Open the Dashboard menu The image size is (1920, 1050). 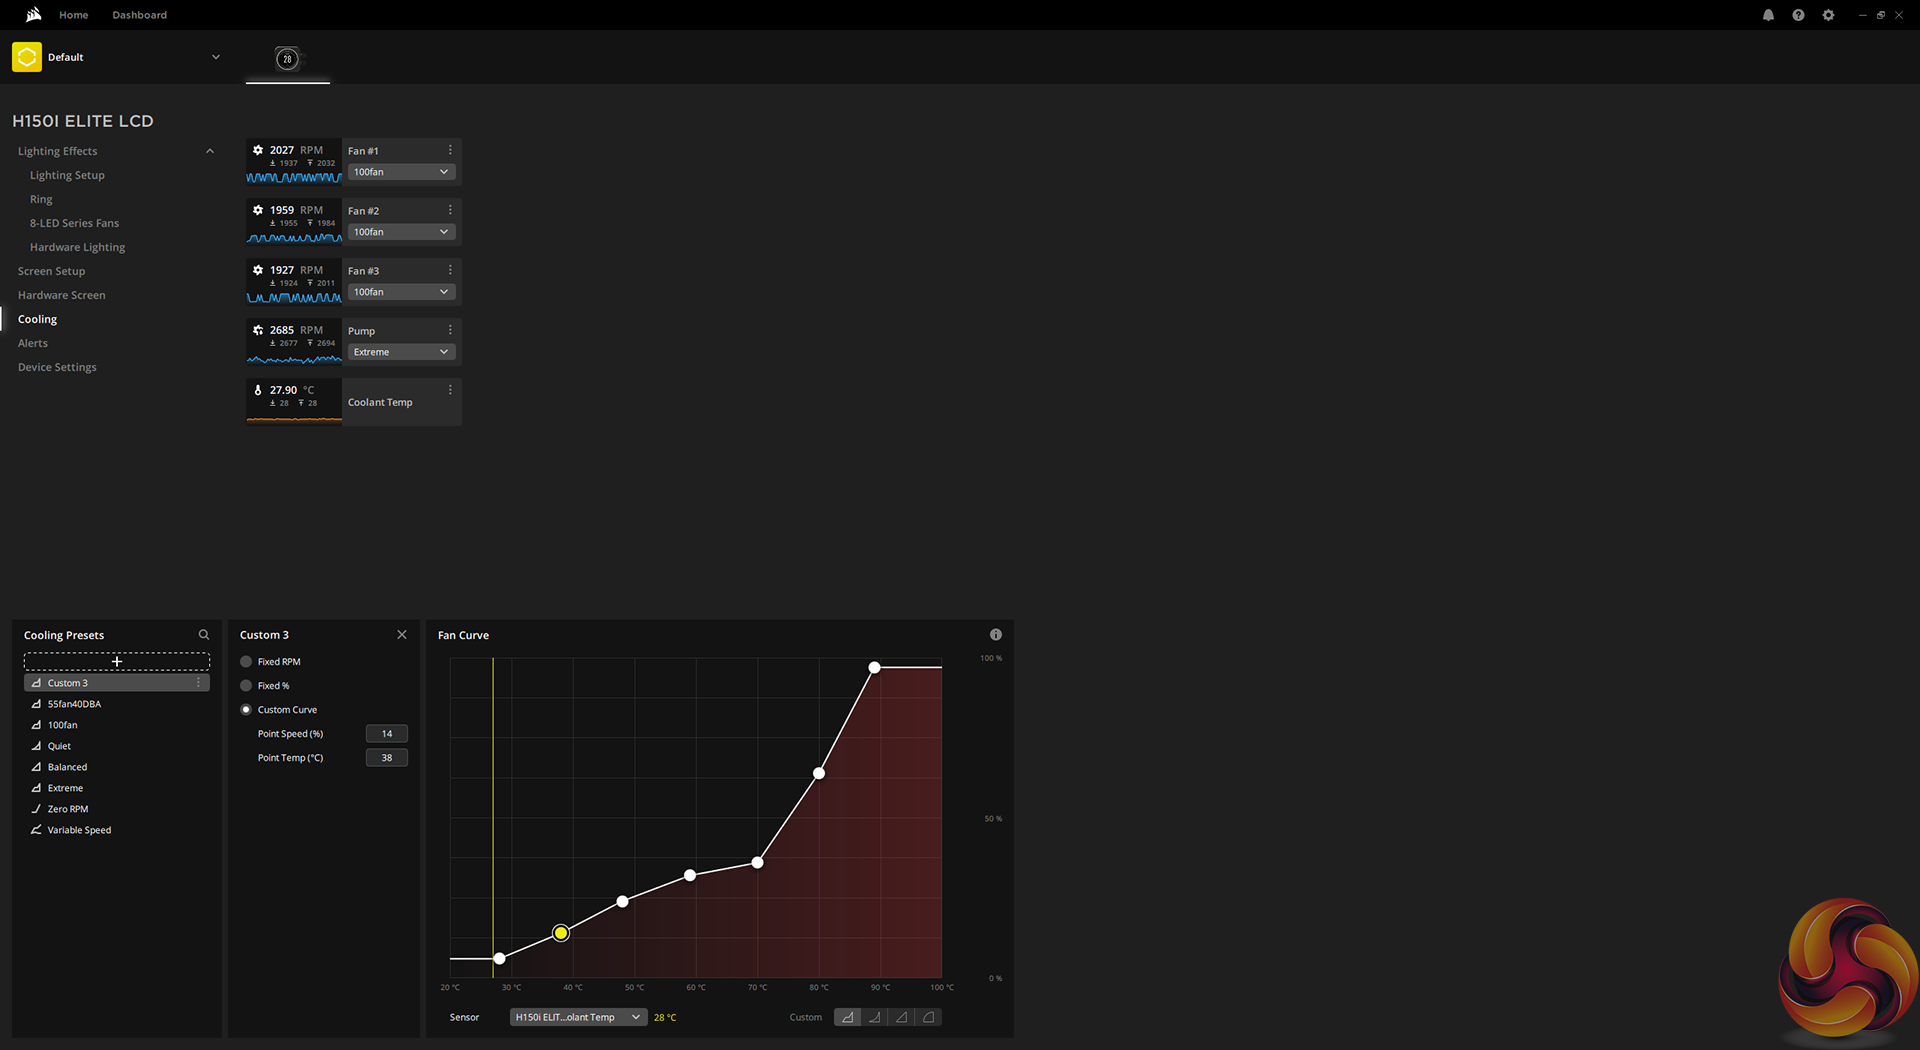click(140, 15)
